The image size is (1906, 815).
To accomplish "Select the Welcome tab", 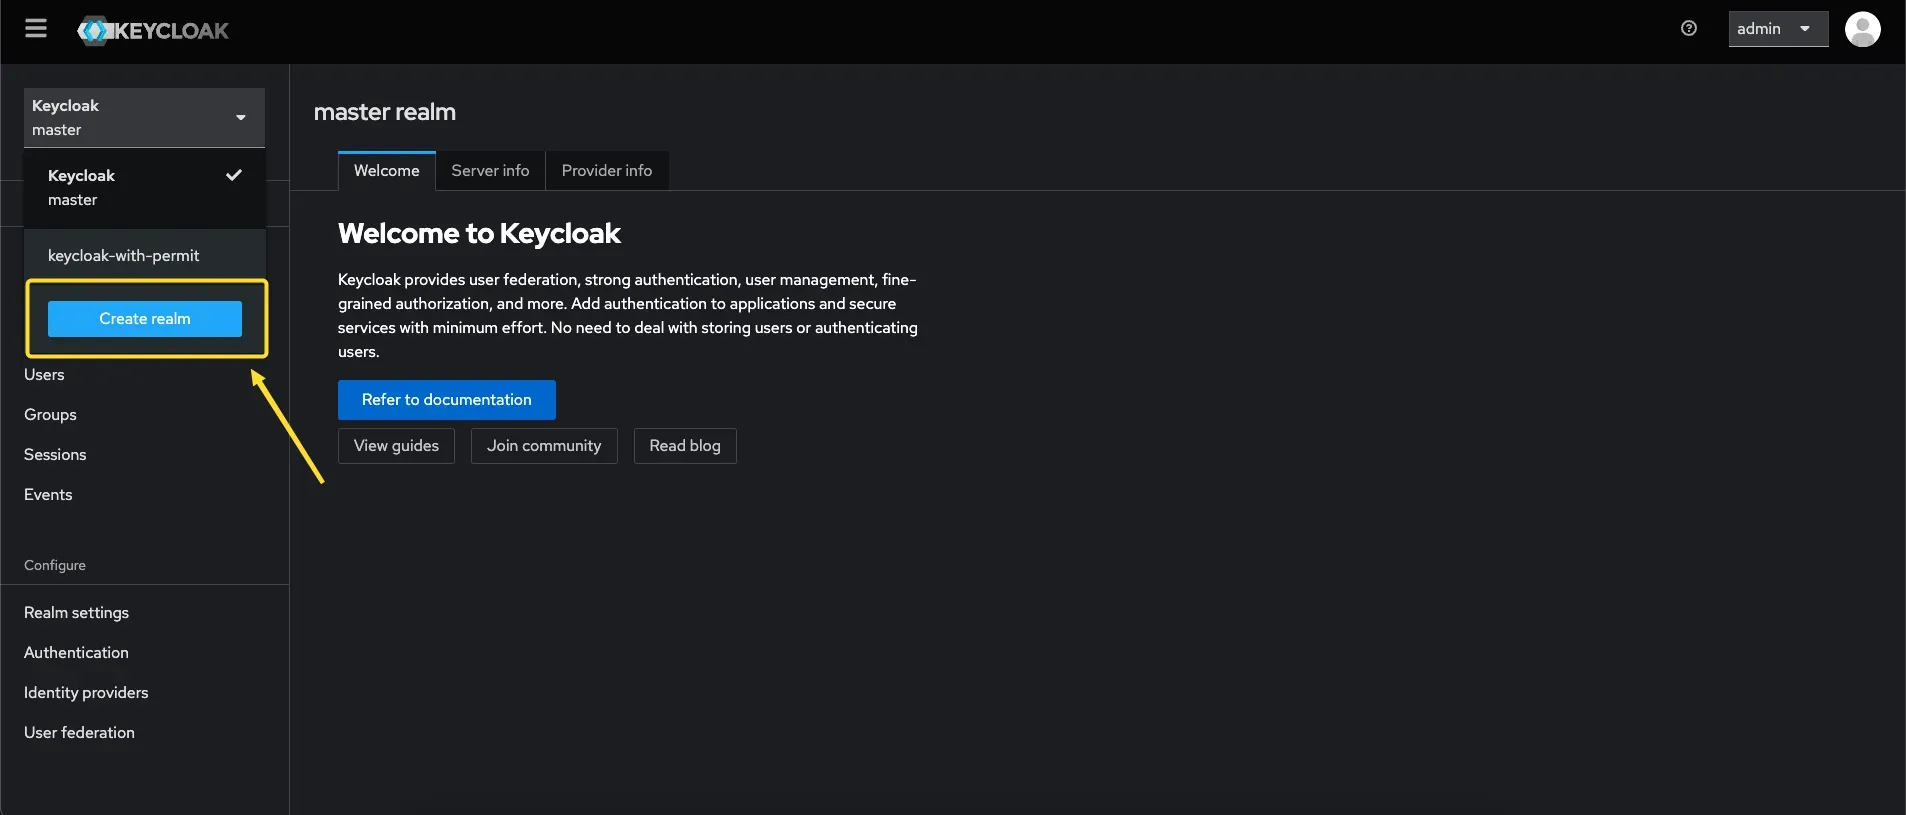I will coord(386,171).
